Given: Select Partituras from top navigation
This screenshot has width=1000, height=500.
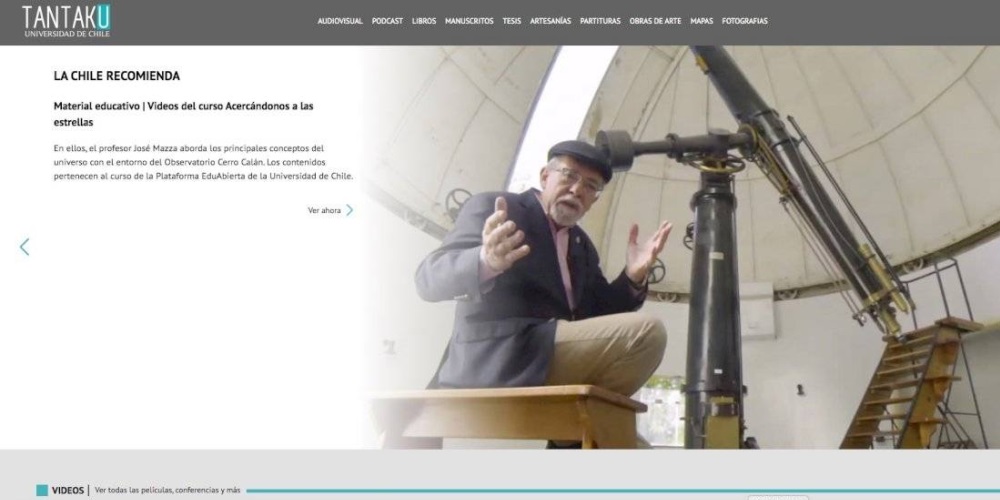Looking at the screenshot, I should click(600, 21).
